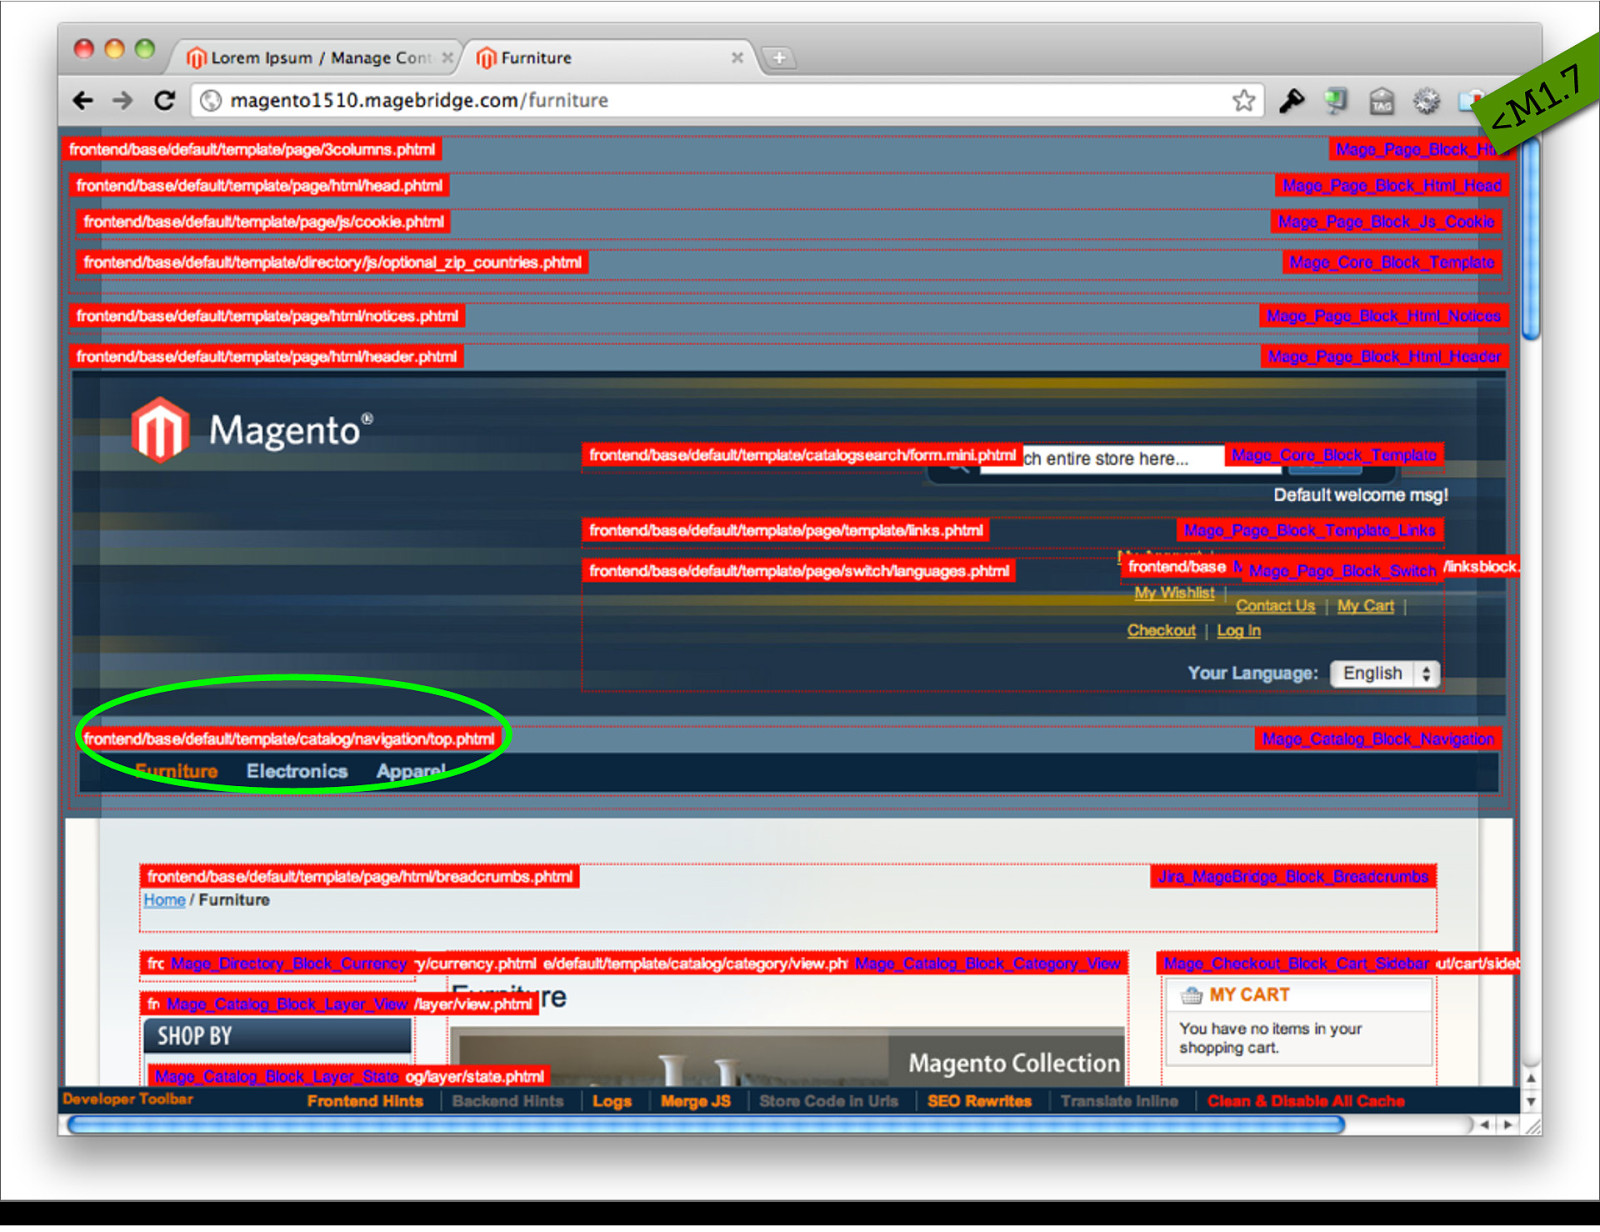Click the Mage_Page_Block_Html_Head hint

(1392, 186)
